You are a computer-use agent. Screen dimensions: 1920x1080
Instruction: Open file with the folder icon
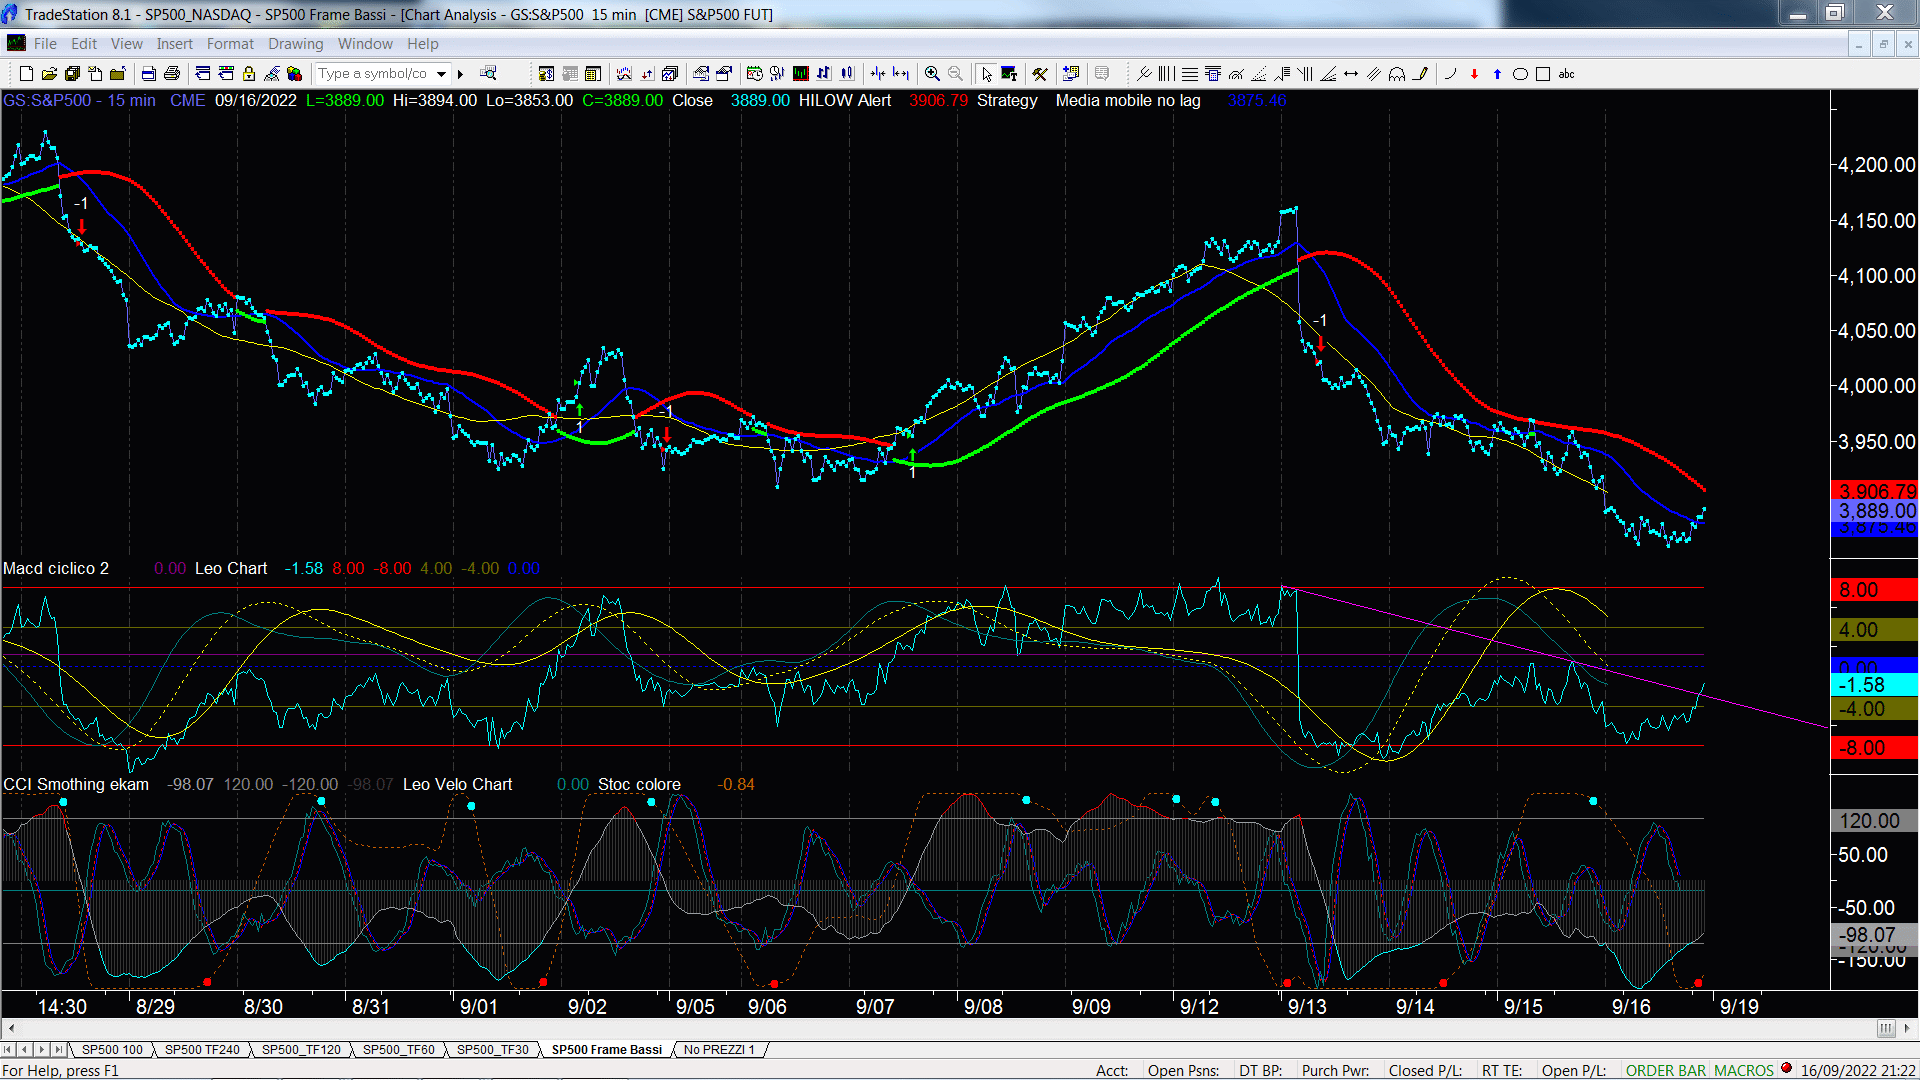tap(49, 74)
